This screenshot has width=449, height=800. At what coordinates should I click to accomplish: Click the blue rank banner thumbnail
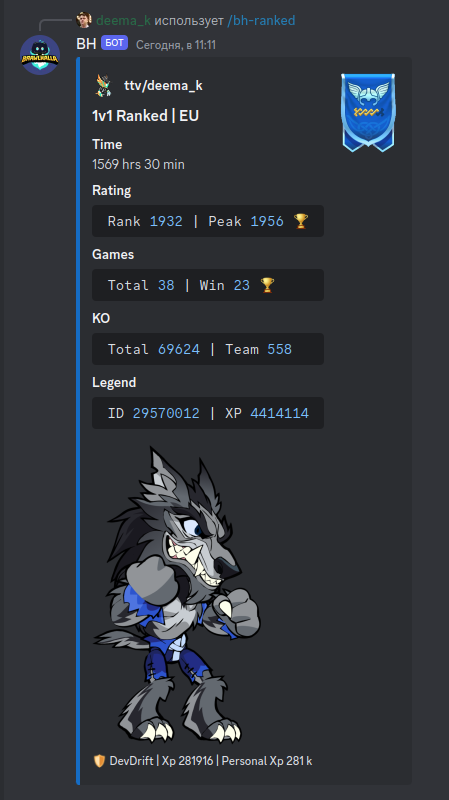pos(367,112)
